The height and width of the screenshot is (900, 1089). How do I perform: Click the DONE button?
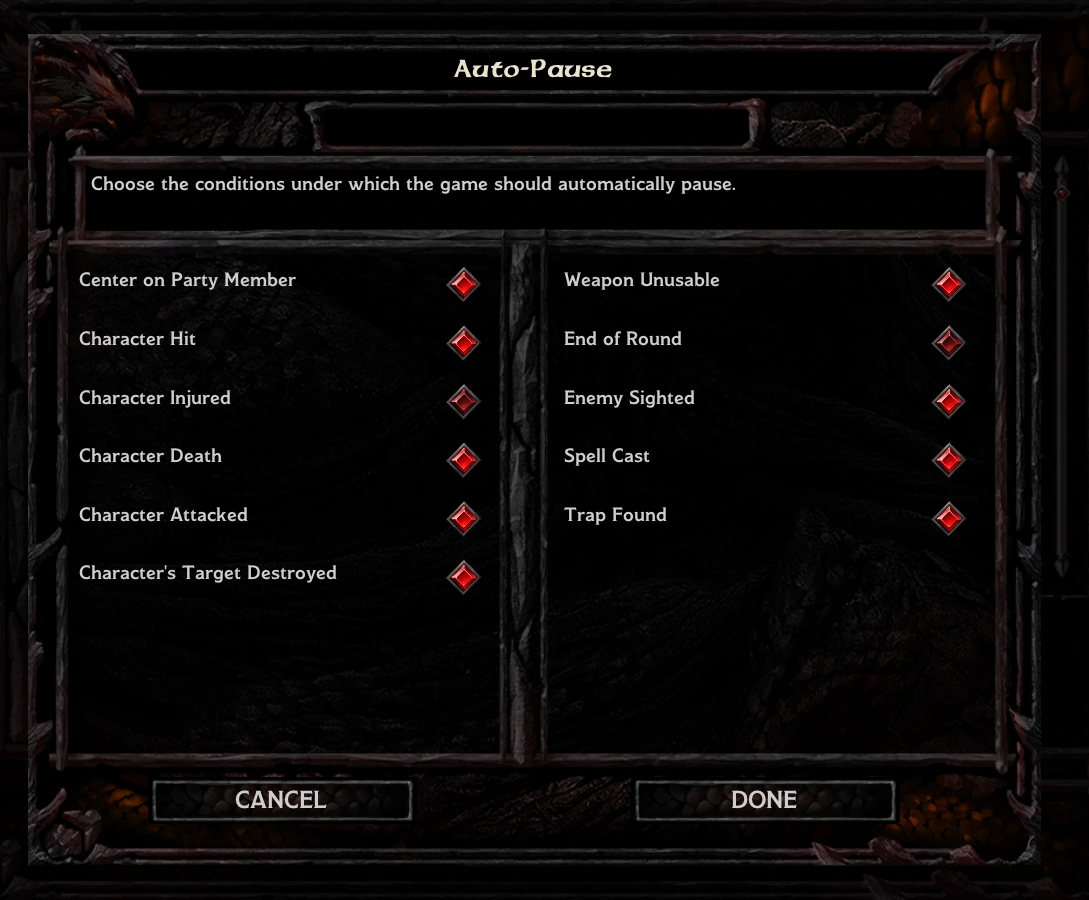(765, 800)
